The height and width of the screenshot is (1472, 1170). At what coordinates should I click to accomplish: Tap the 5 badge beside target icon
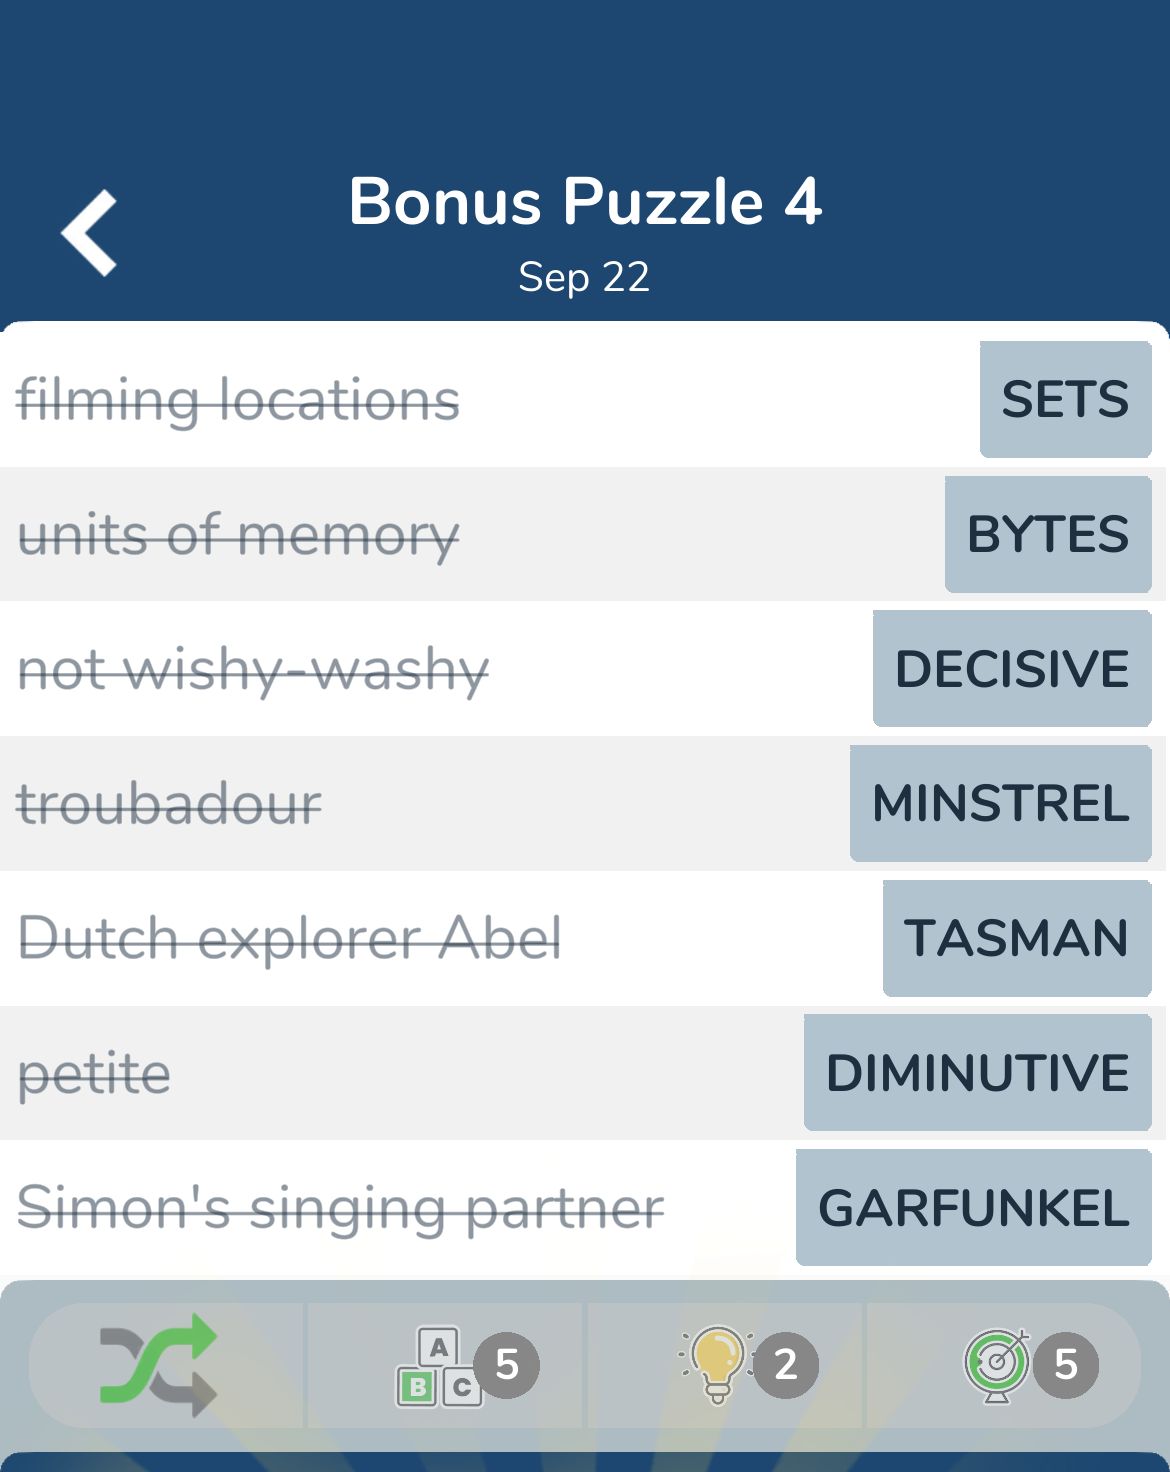click(x=1066, y=1365)
